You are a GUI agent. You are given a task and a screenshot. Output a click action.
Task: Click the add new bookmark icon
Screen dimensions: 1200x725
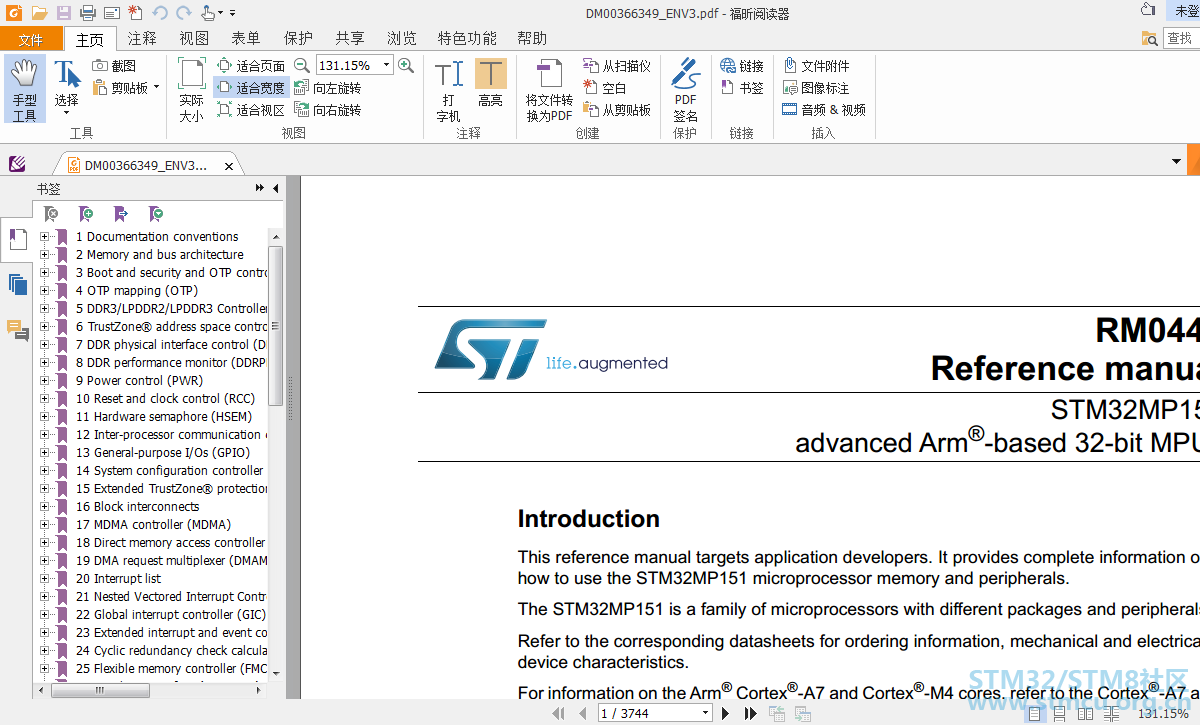(86, 214)
